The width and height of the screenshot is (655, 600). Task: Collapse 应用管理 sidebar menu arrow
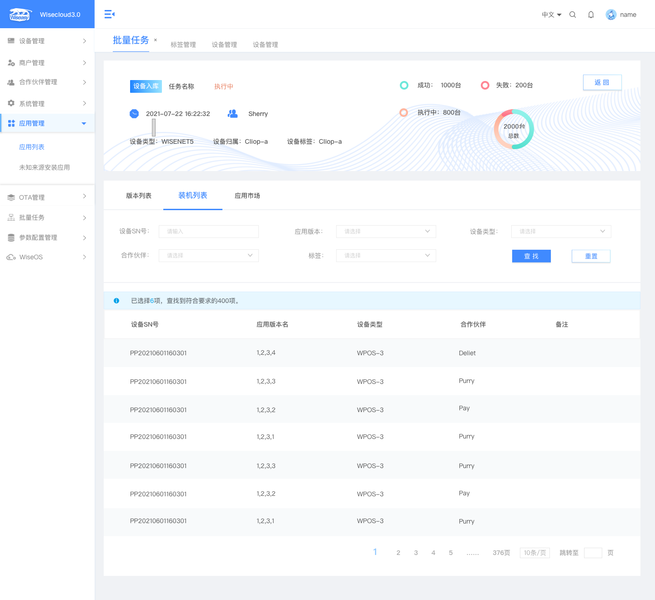(x=84, y=123)
